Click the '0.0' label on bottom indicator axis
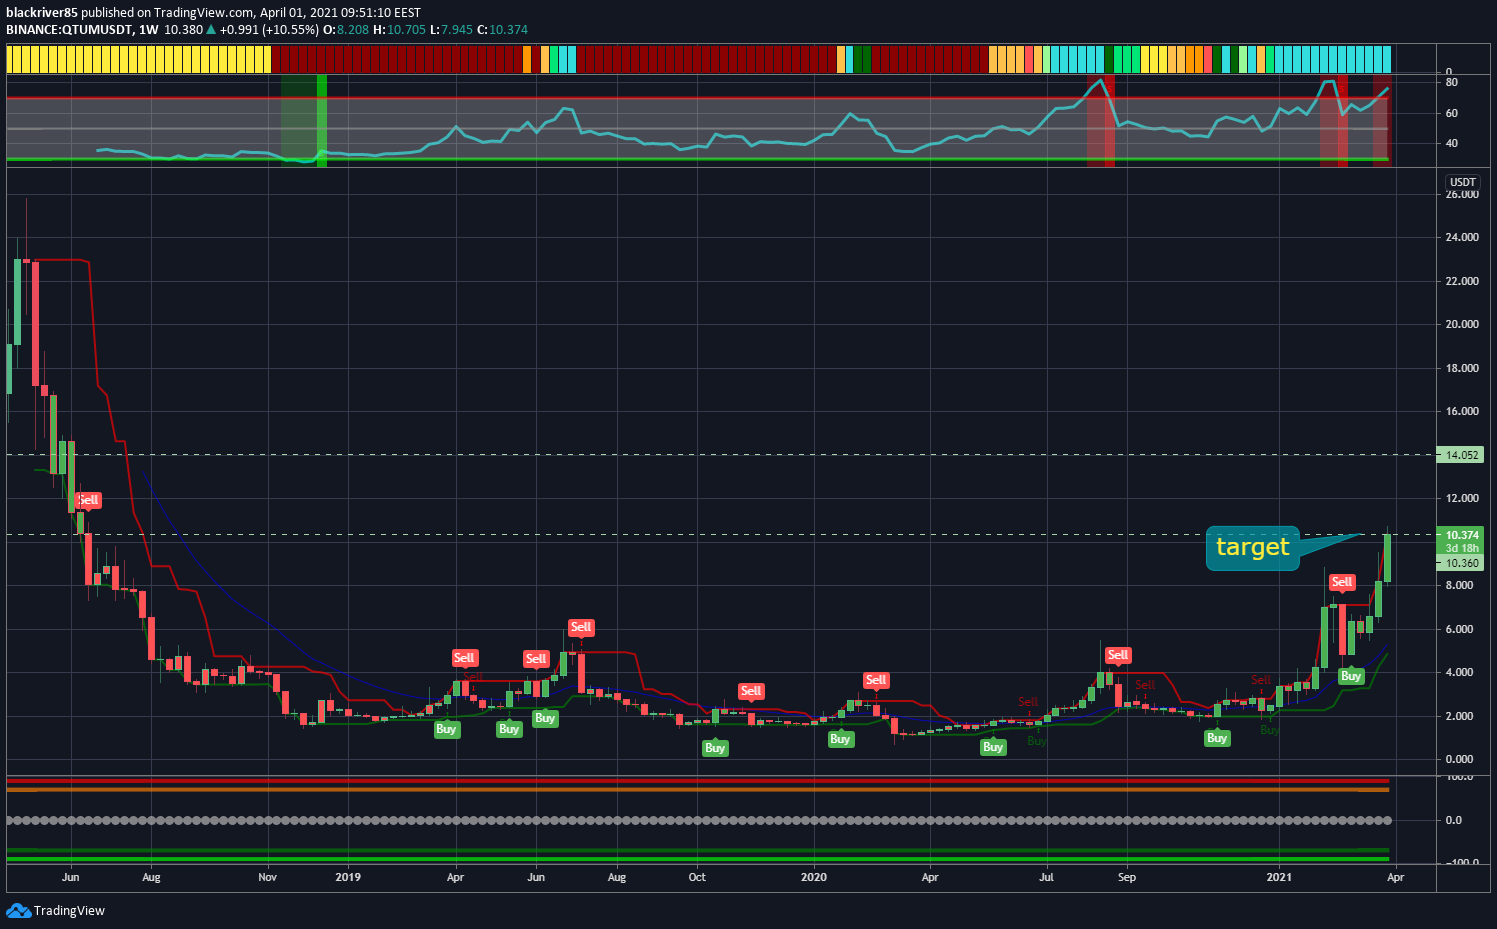1497x929 pixels. [x=1454, y=821]
